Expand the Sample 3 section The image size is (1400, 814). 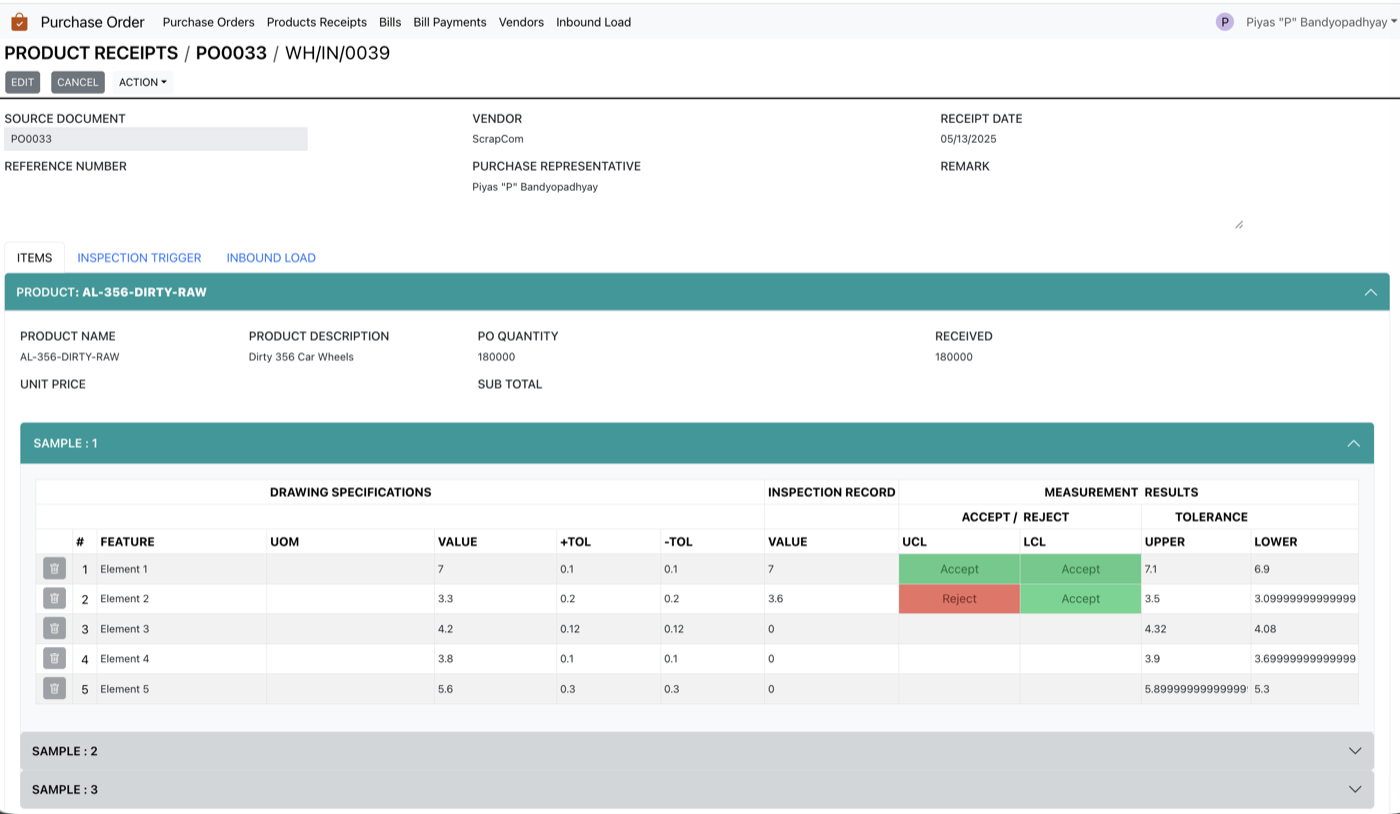point(697,789)
